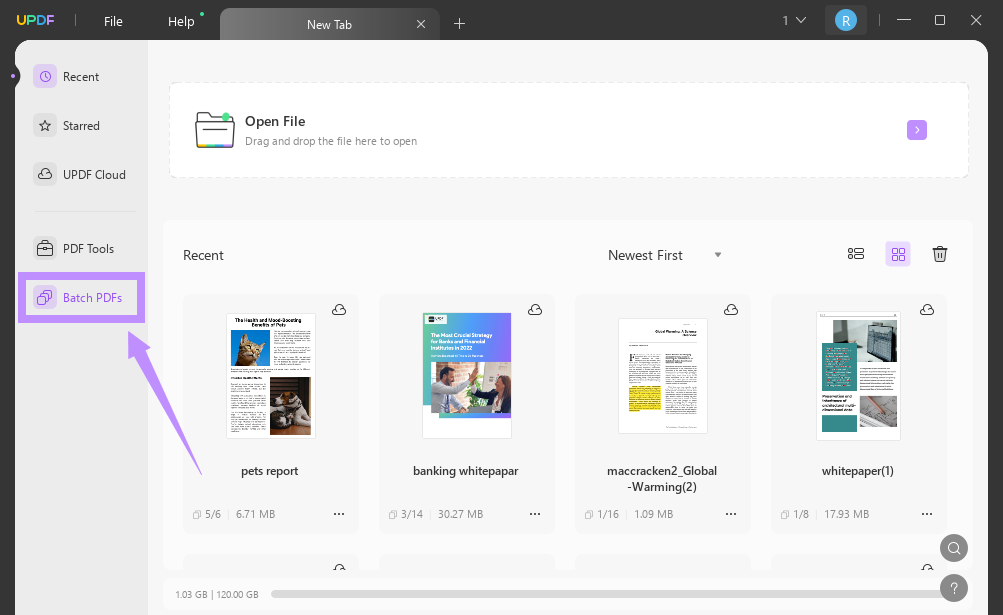The height and width of the screenshot is (615, 1003).
Task: Click the Starred star icon
Action: (44, 125)
